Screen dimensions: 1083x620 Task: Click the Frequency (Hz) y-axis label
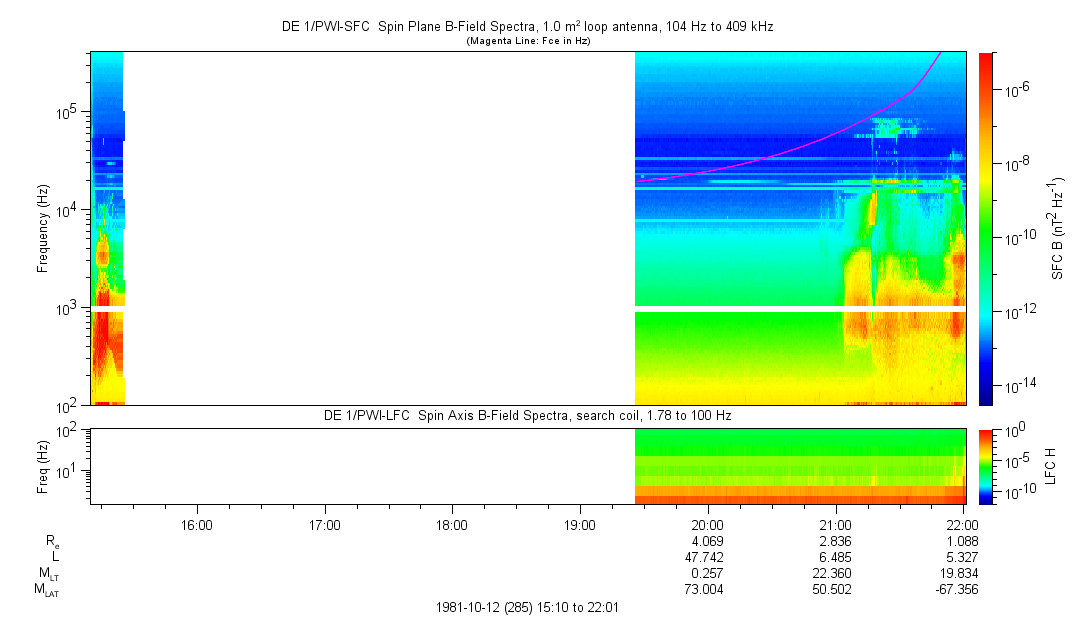click(x=43, y=229)
